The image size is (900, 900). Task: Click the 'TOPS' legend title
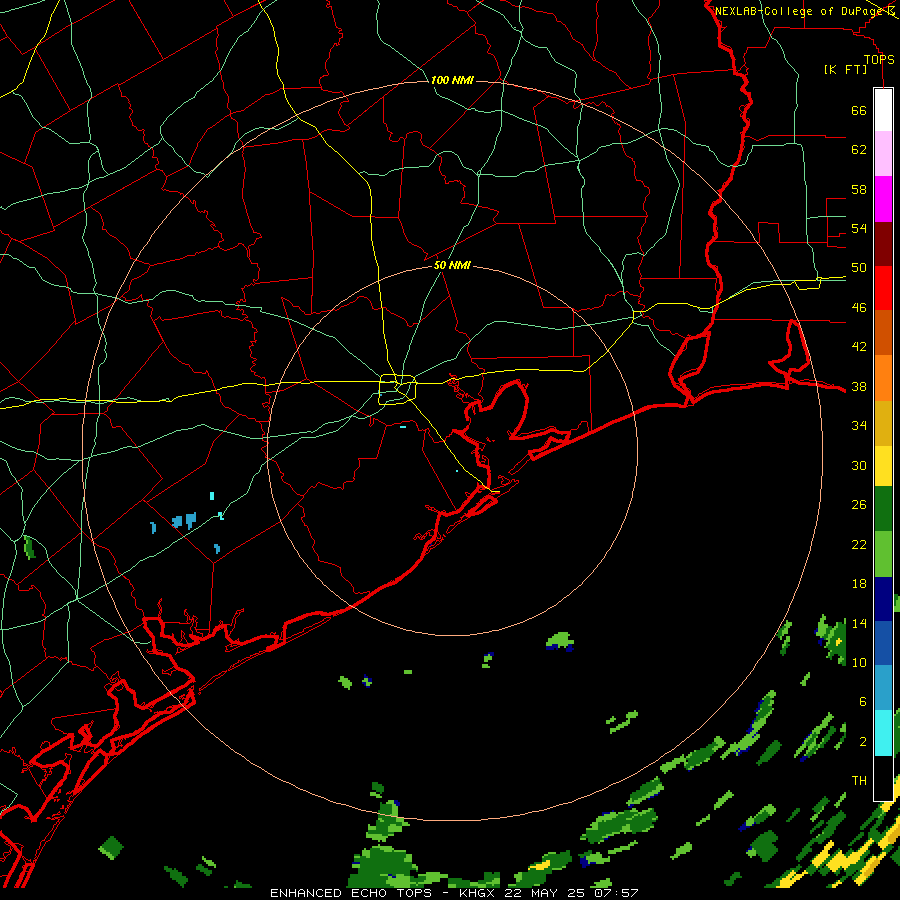coord(879,59)
